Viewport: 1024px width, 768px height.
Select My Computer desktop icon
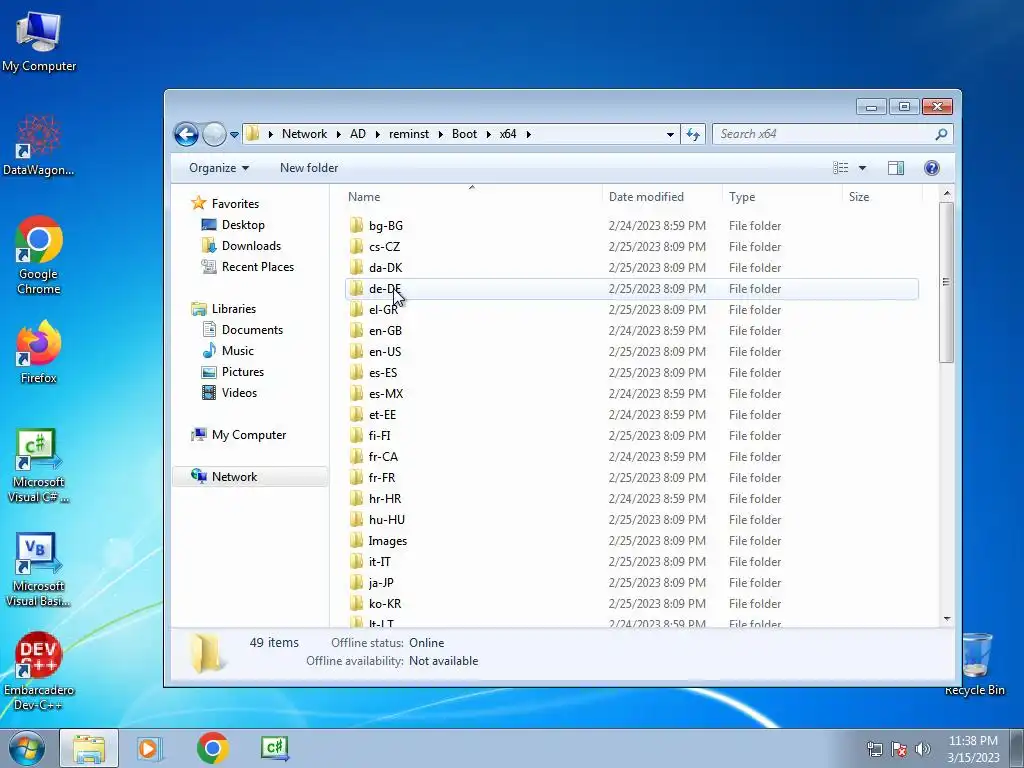39,42
